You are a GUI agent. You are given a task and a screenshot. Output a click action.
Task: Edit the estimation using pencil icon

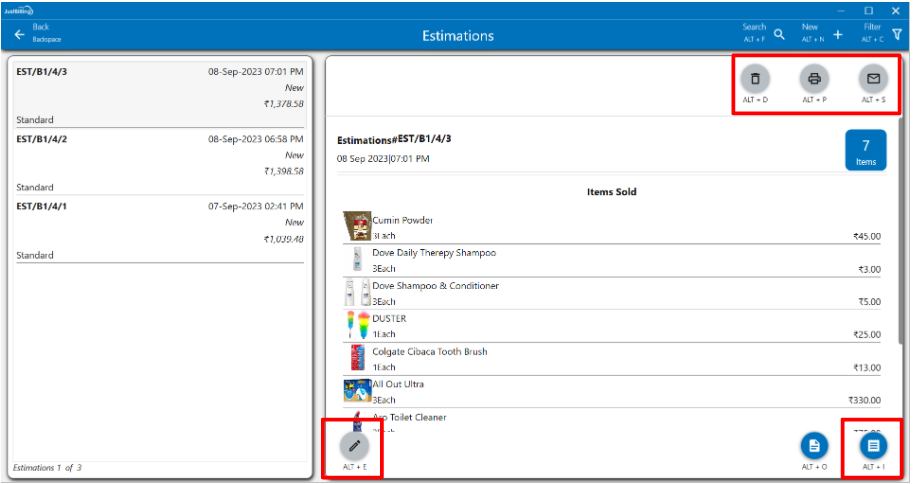(354, 445)
